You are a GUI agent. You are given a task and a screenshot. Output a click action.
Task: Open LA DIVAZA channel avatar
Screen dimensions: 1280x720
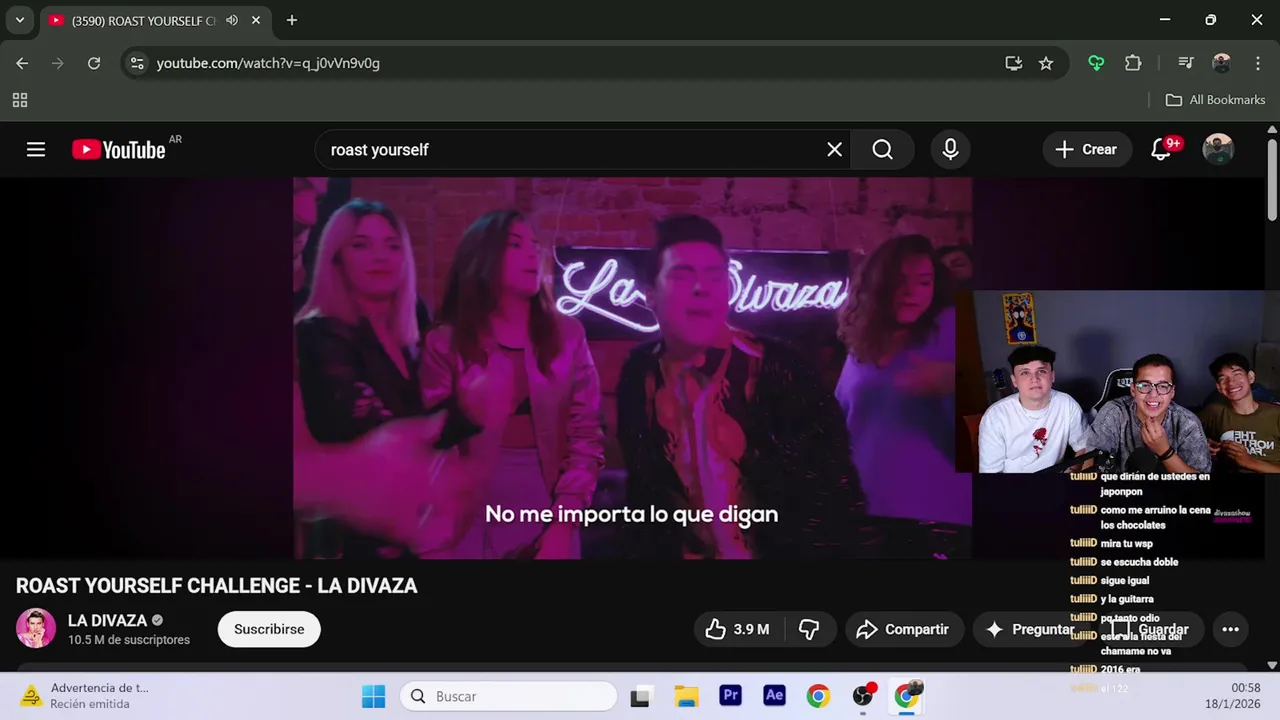tap(36, 628)
